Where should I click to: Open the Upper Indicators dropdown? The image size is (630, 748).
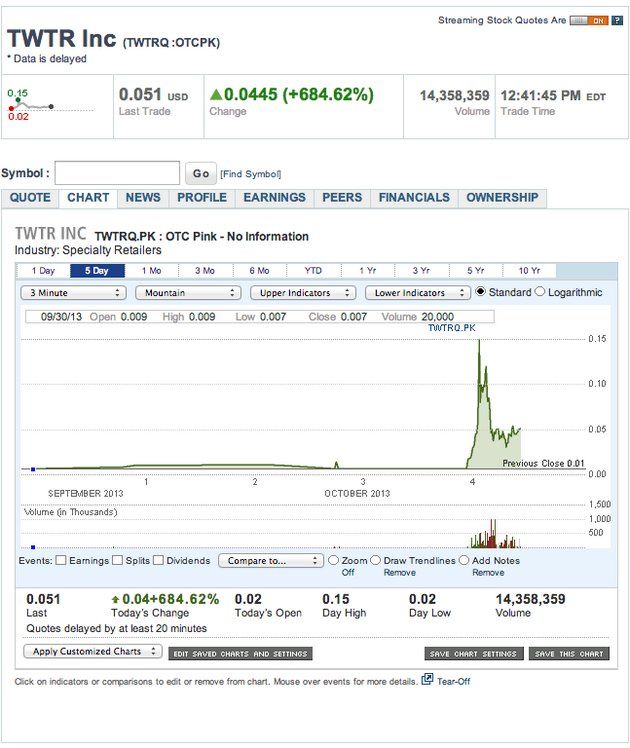[303, 292]
